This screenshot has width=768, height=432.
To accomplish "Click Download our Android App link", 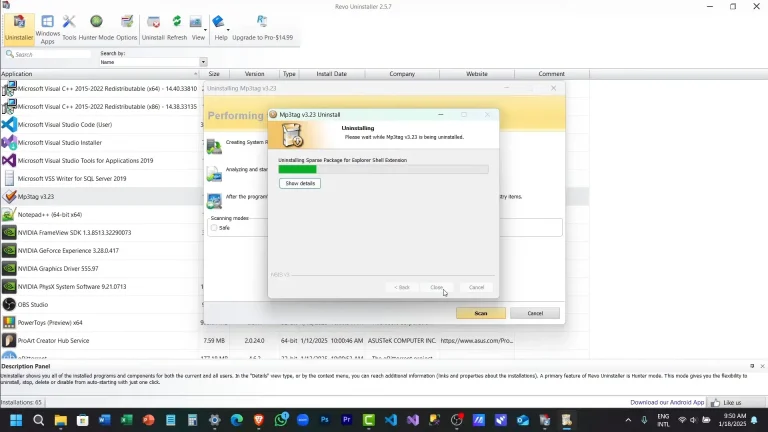I will pyautogui.click(x=667, y=403).
